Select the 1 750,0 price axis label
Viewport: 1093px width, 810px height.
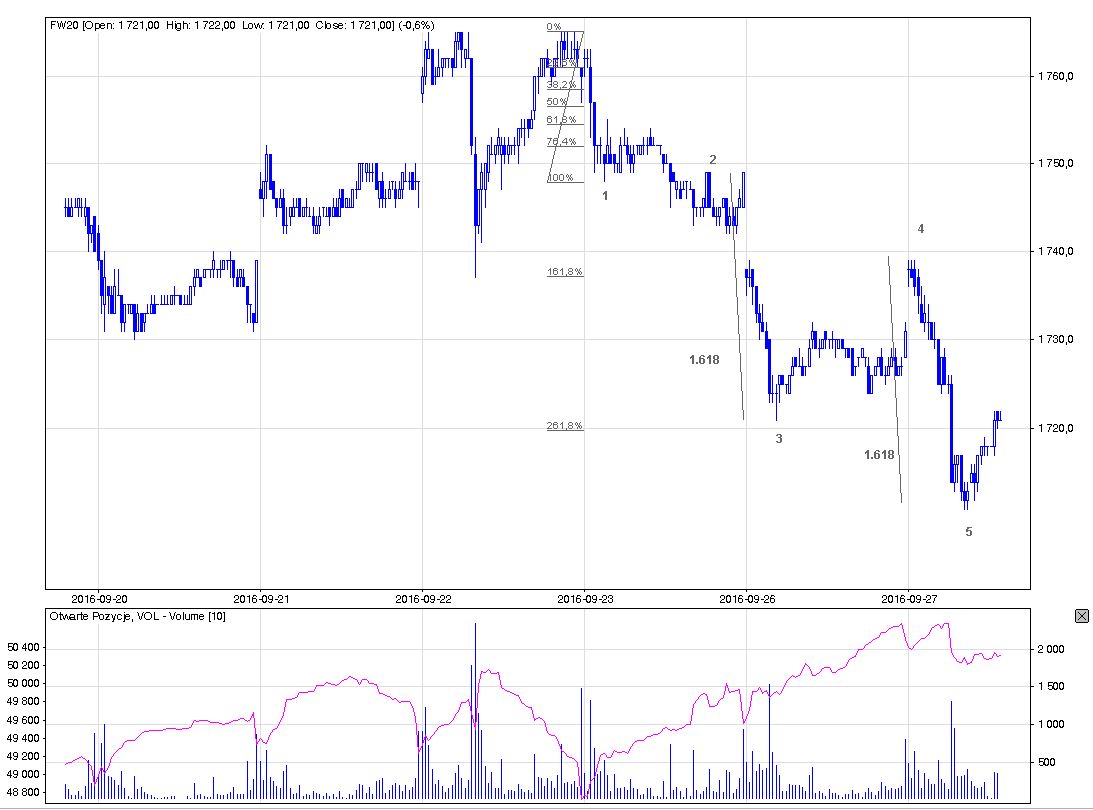tap(1055, 163)
